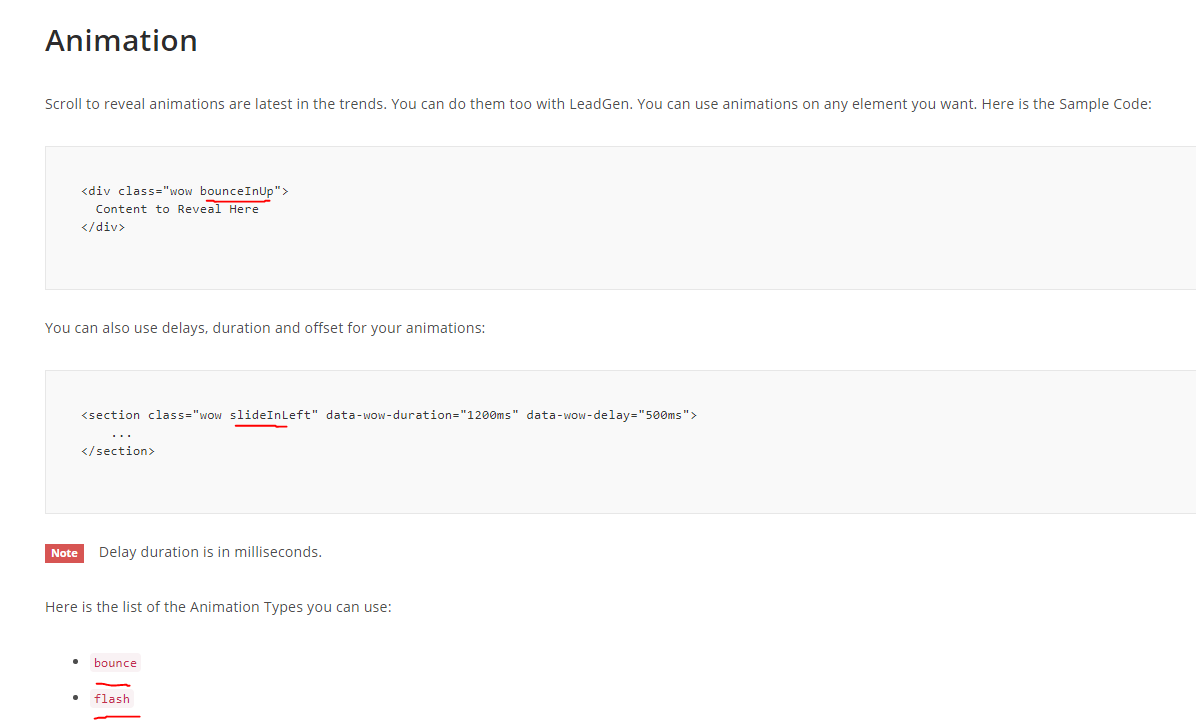Click the "Content to Reveal Here" code line
The width and height of the screenshot is (1196, 725).
point(177,209)
